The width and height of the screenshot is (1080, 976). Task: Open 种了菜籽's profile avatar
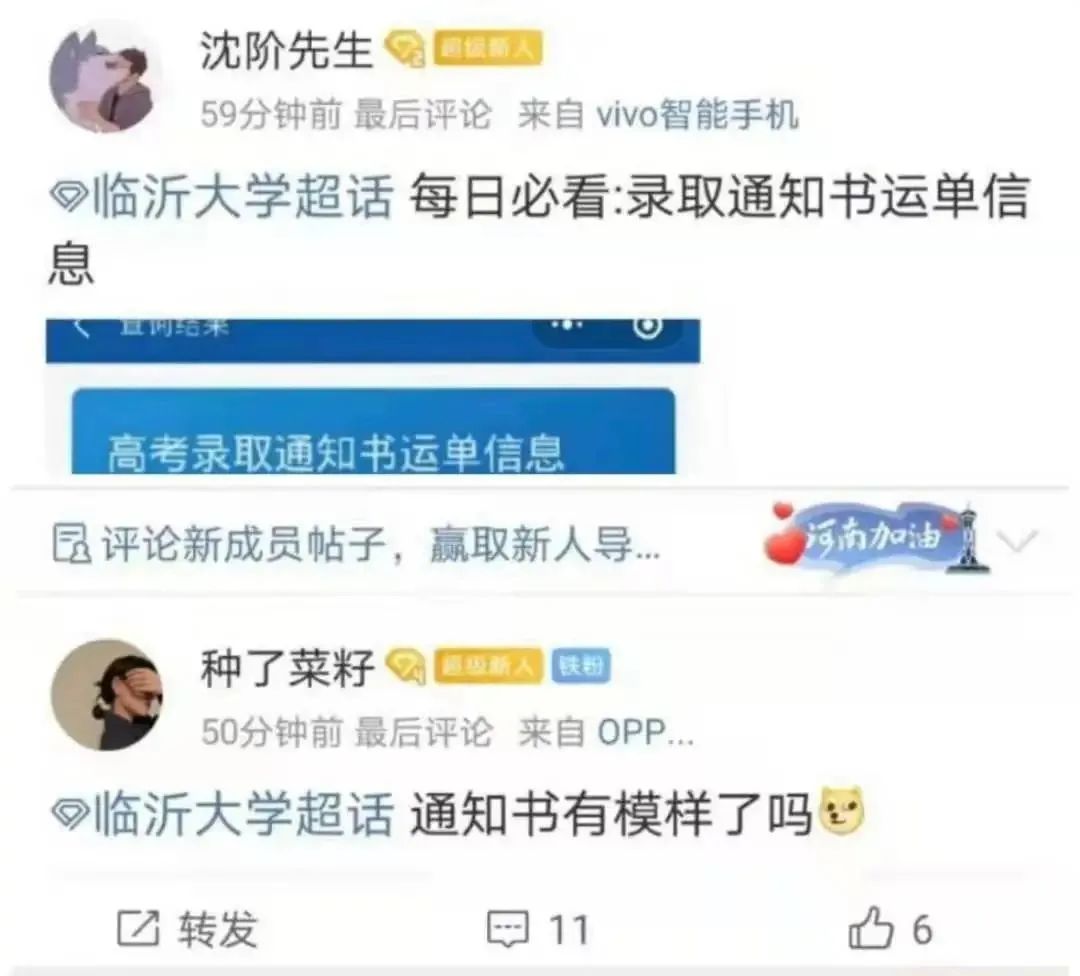(108, 694)
